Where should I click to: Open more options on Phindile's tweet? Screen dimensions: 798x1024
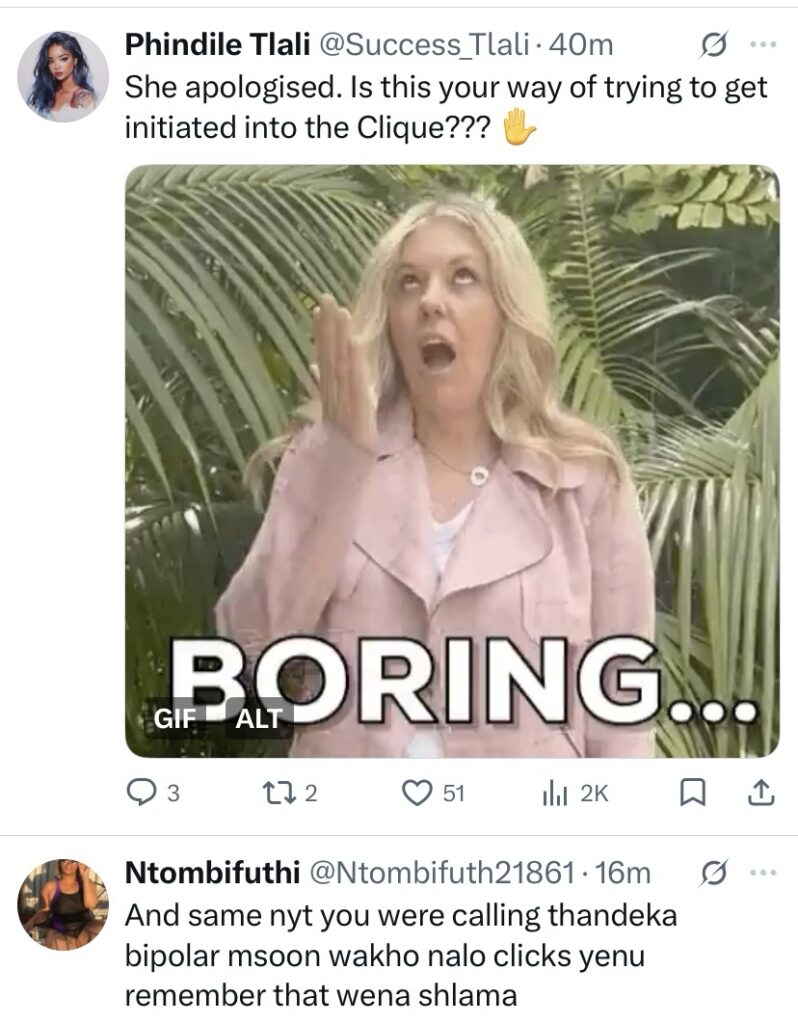[x=763, y=45]
